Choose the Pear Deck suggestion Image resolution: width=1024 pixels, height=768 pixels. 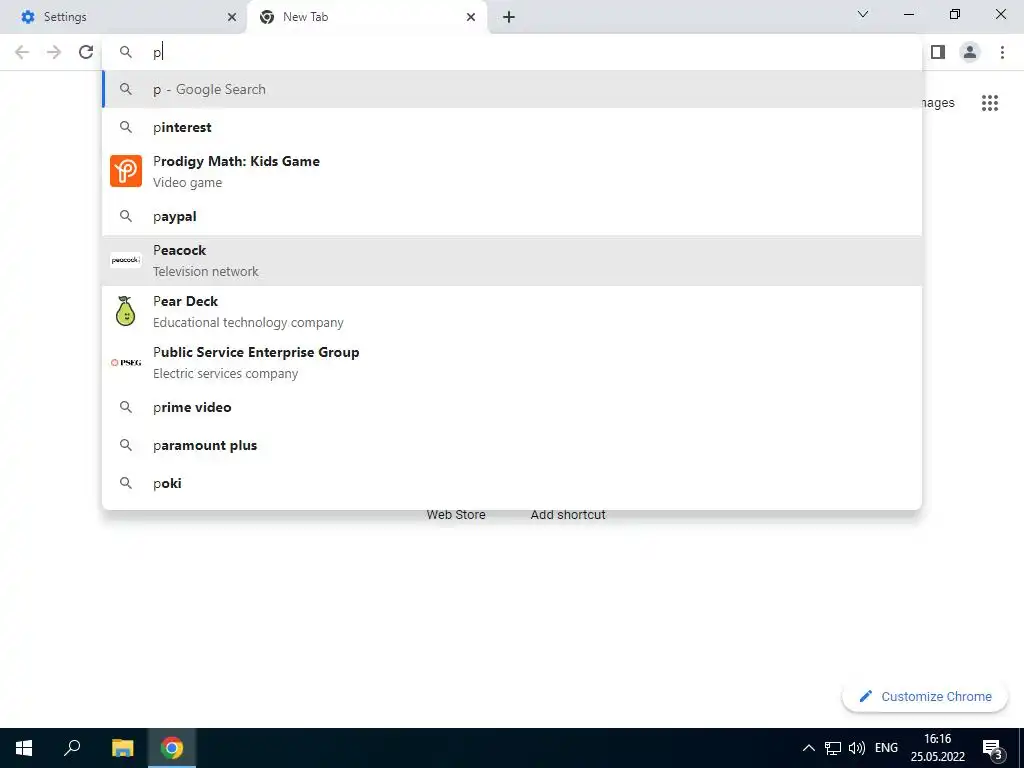point(512,312)
